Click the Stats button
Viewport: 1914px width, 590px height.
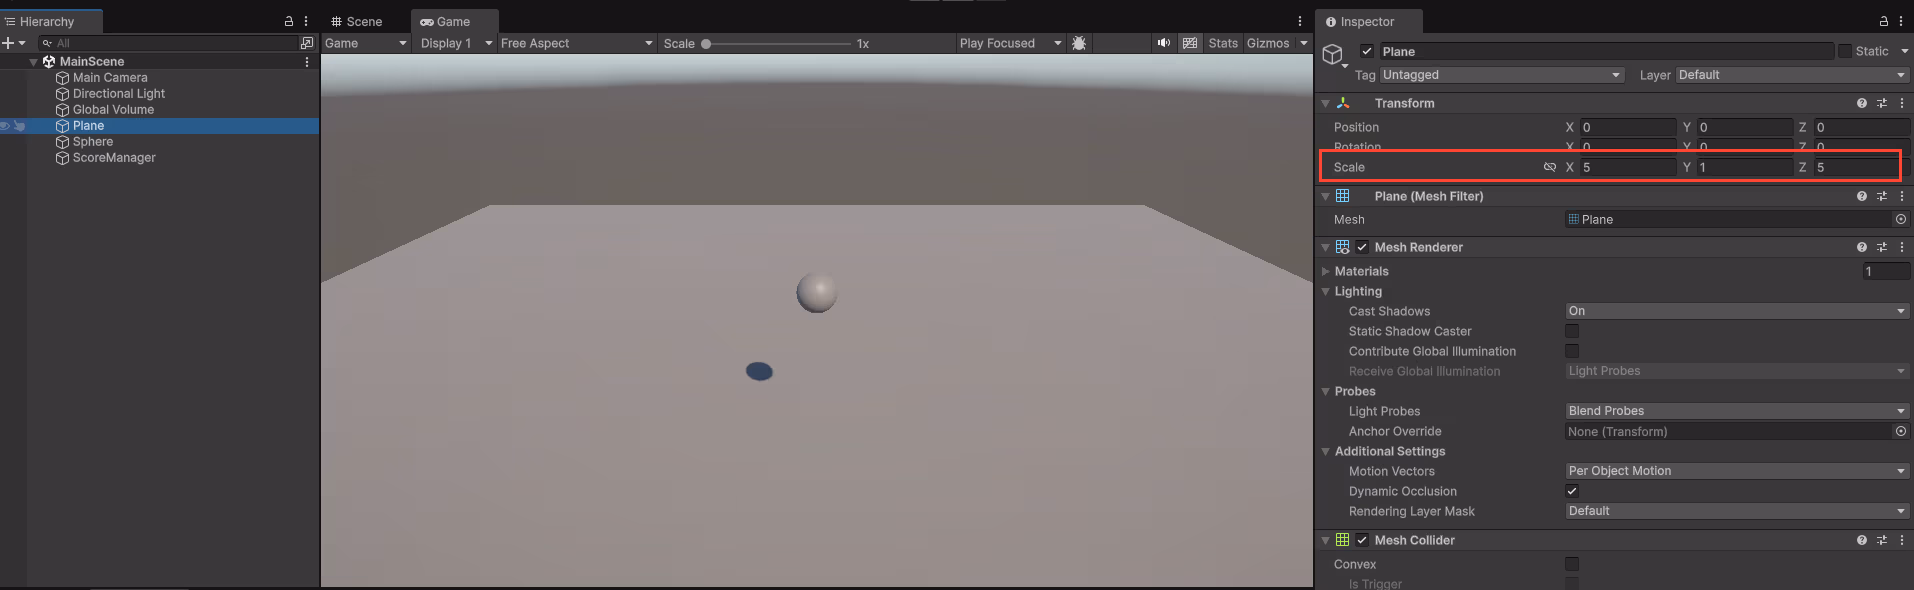[x=1222, y=43]
